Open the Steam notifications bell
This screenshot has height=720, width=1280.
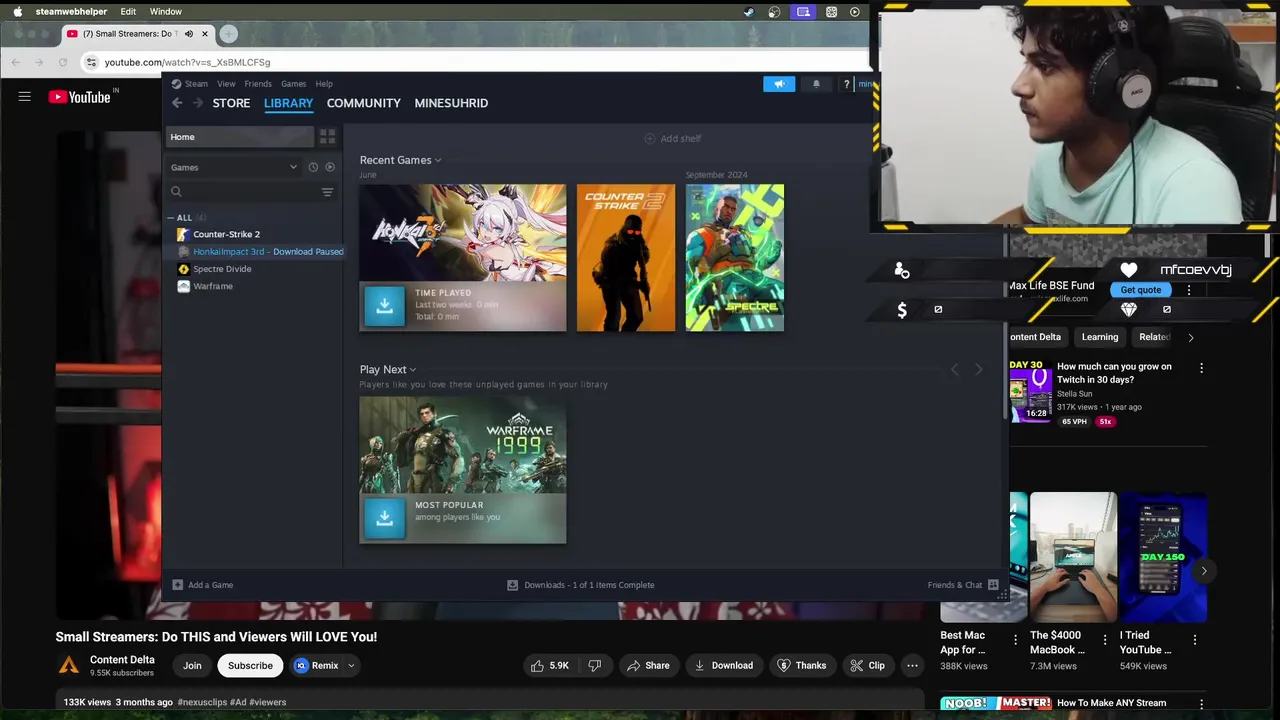tap(816, 84)
